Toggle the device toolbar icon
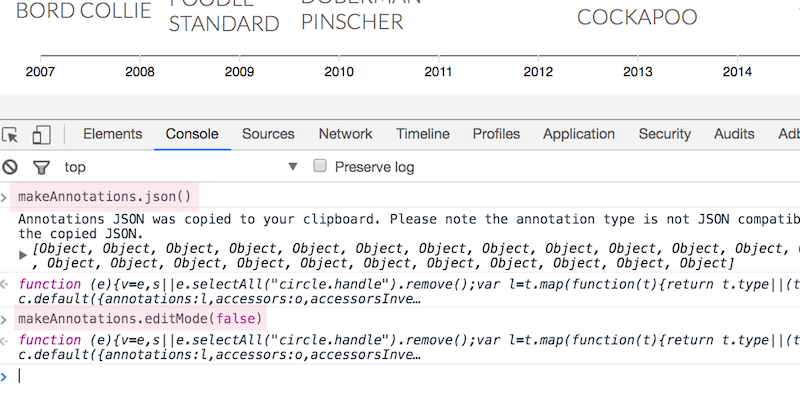Image resolution: width=800 pixels, height=407 pixels. (41, 135)
